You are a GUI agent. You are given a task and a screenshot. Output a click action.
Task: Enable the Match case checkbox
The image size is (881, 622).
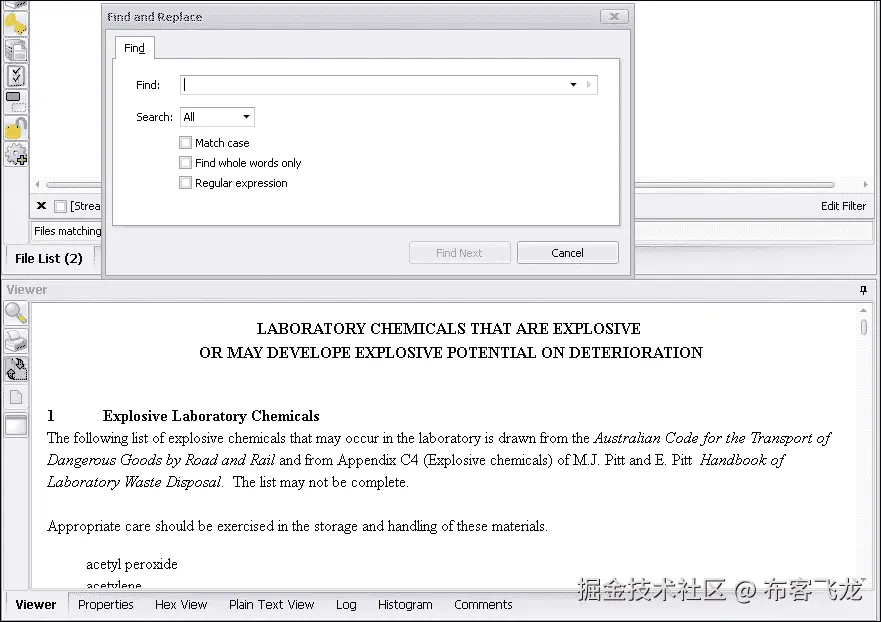pos(185,143)
